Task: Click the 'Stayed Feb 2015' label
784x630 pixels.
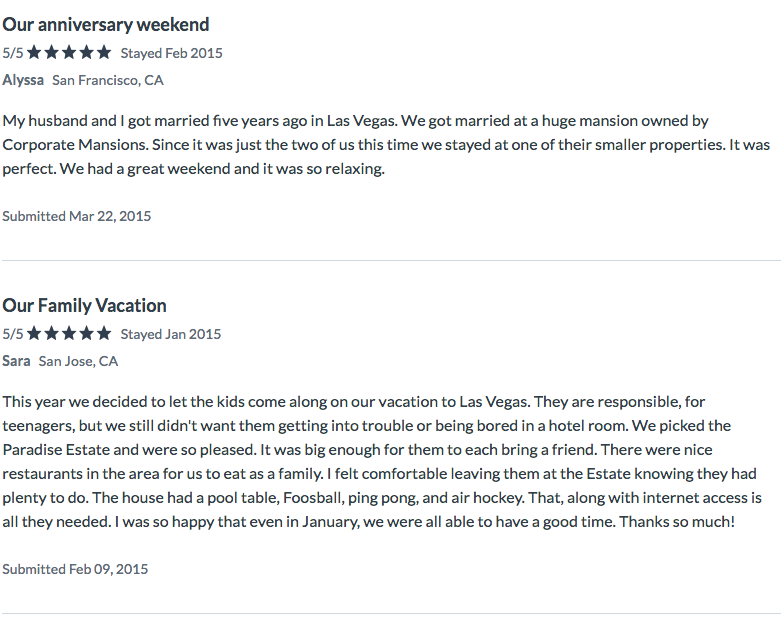Action: tap(172, 53)
